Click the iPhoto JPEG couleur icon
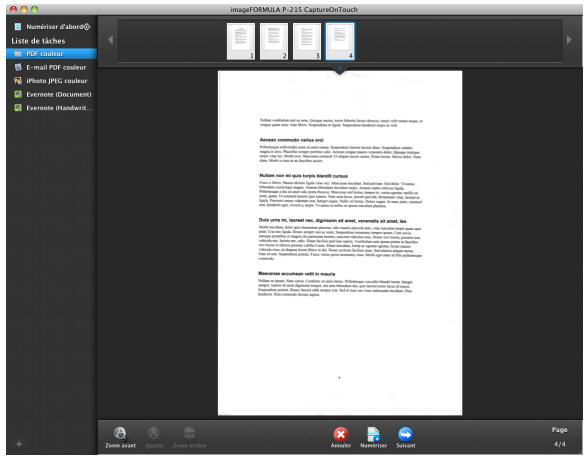Image resolution: width=585 pixels, height=459 pixels. tap(18, 81)
